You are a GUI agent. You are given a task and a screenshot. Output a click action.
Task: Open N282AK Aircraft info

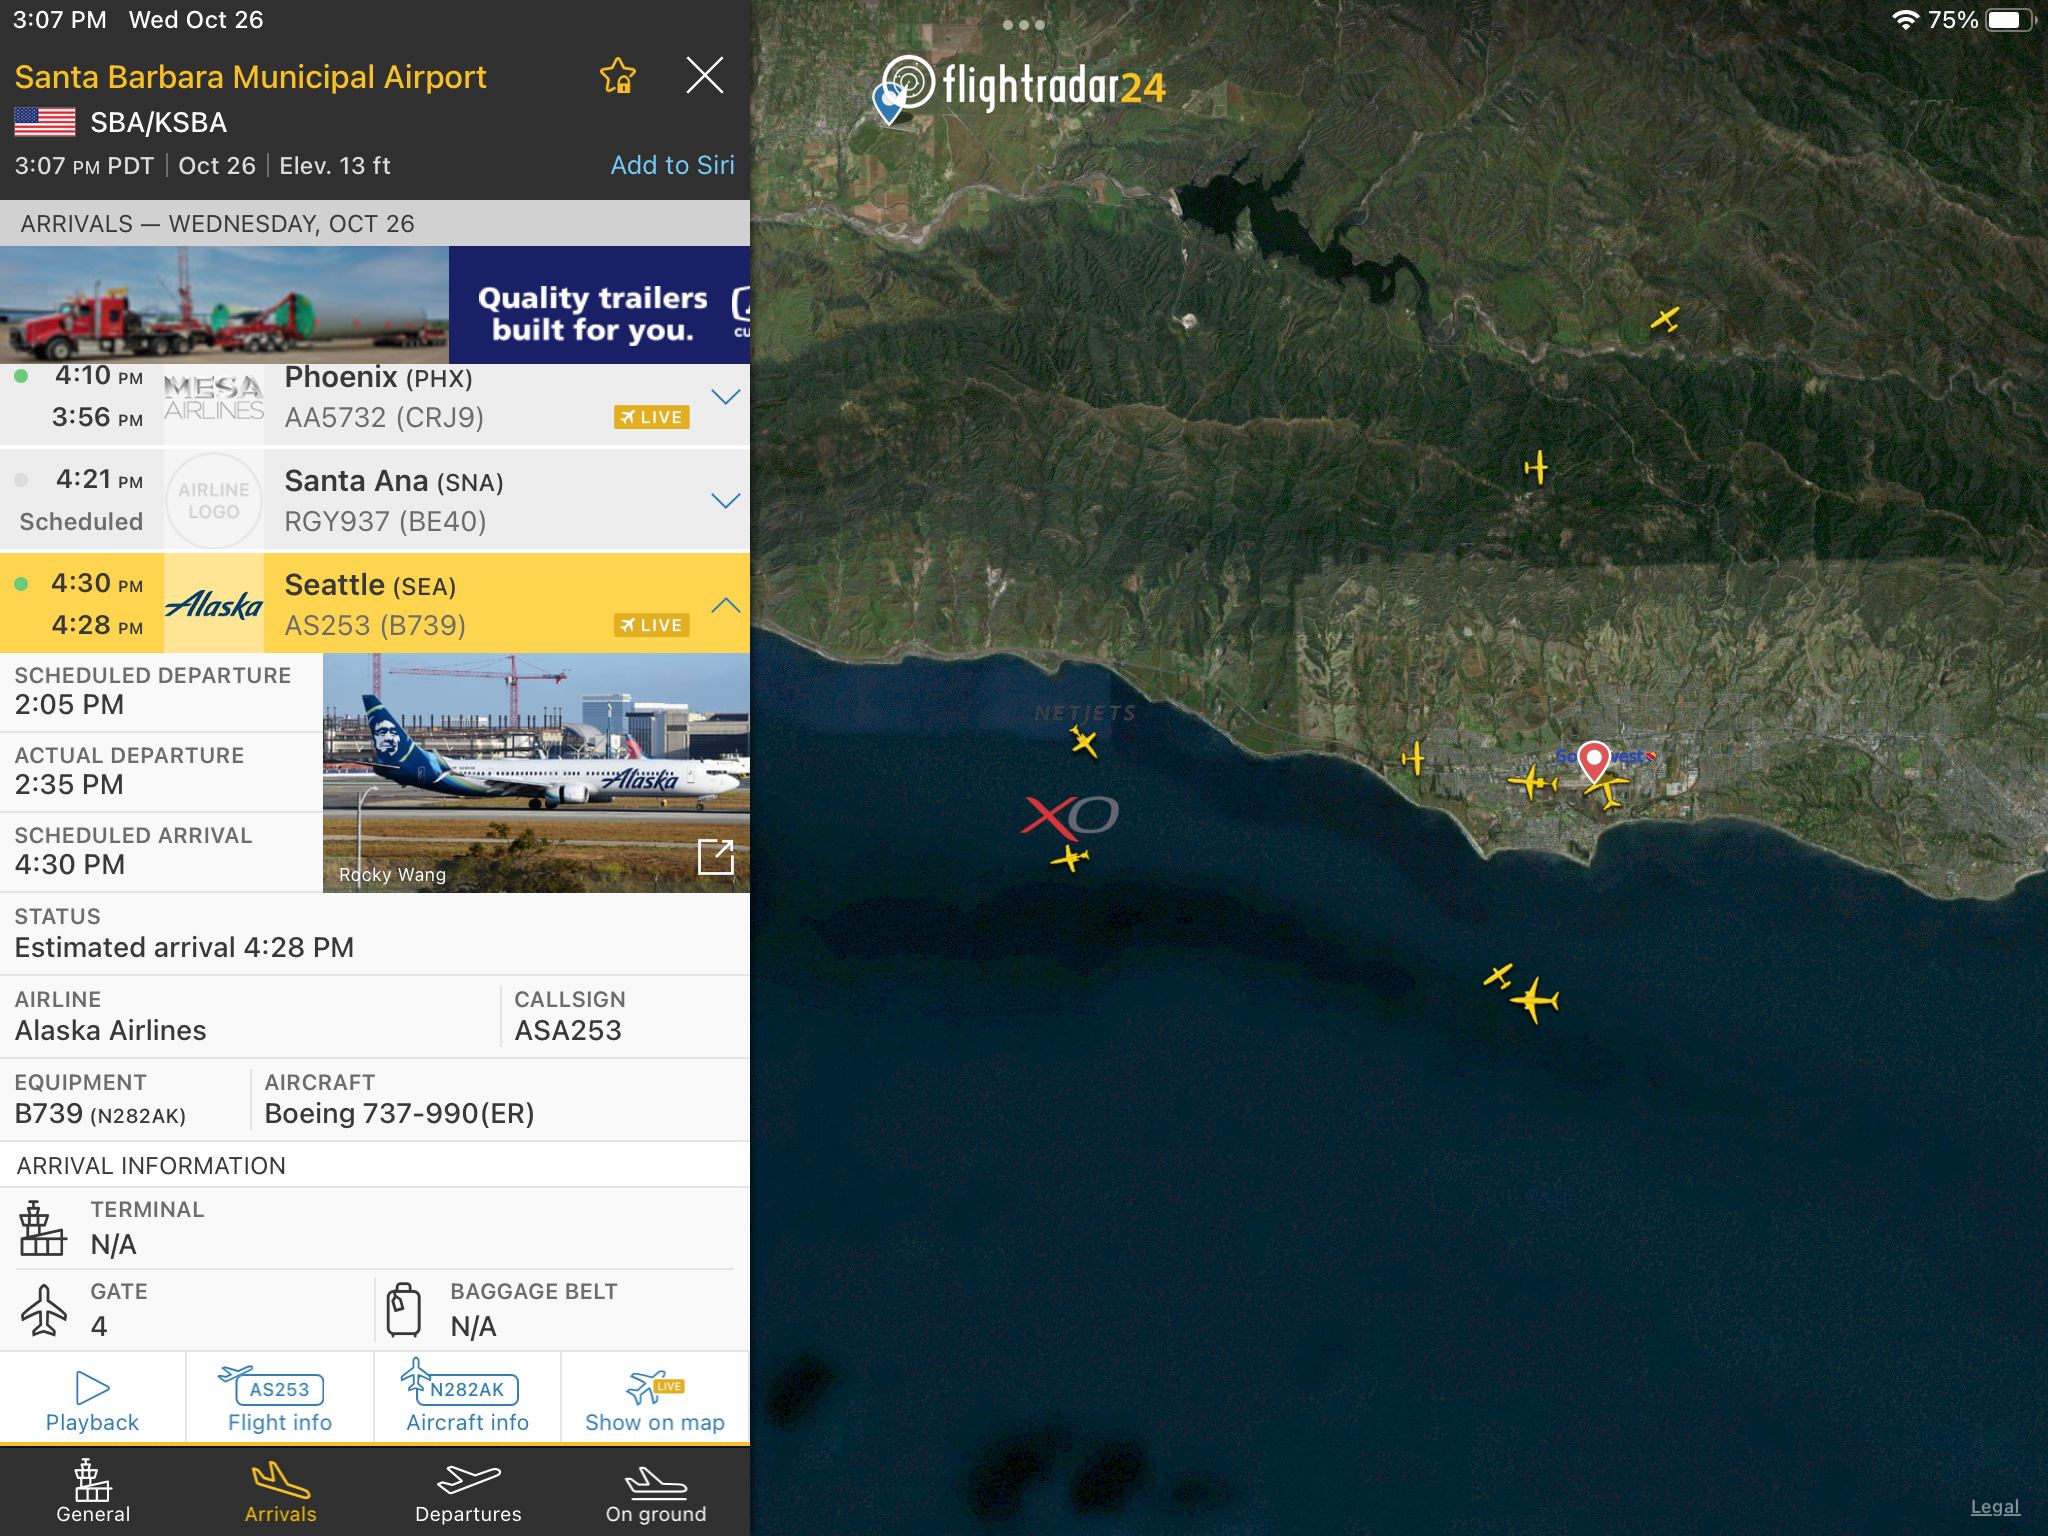467,1399
